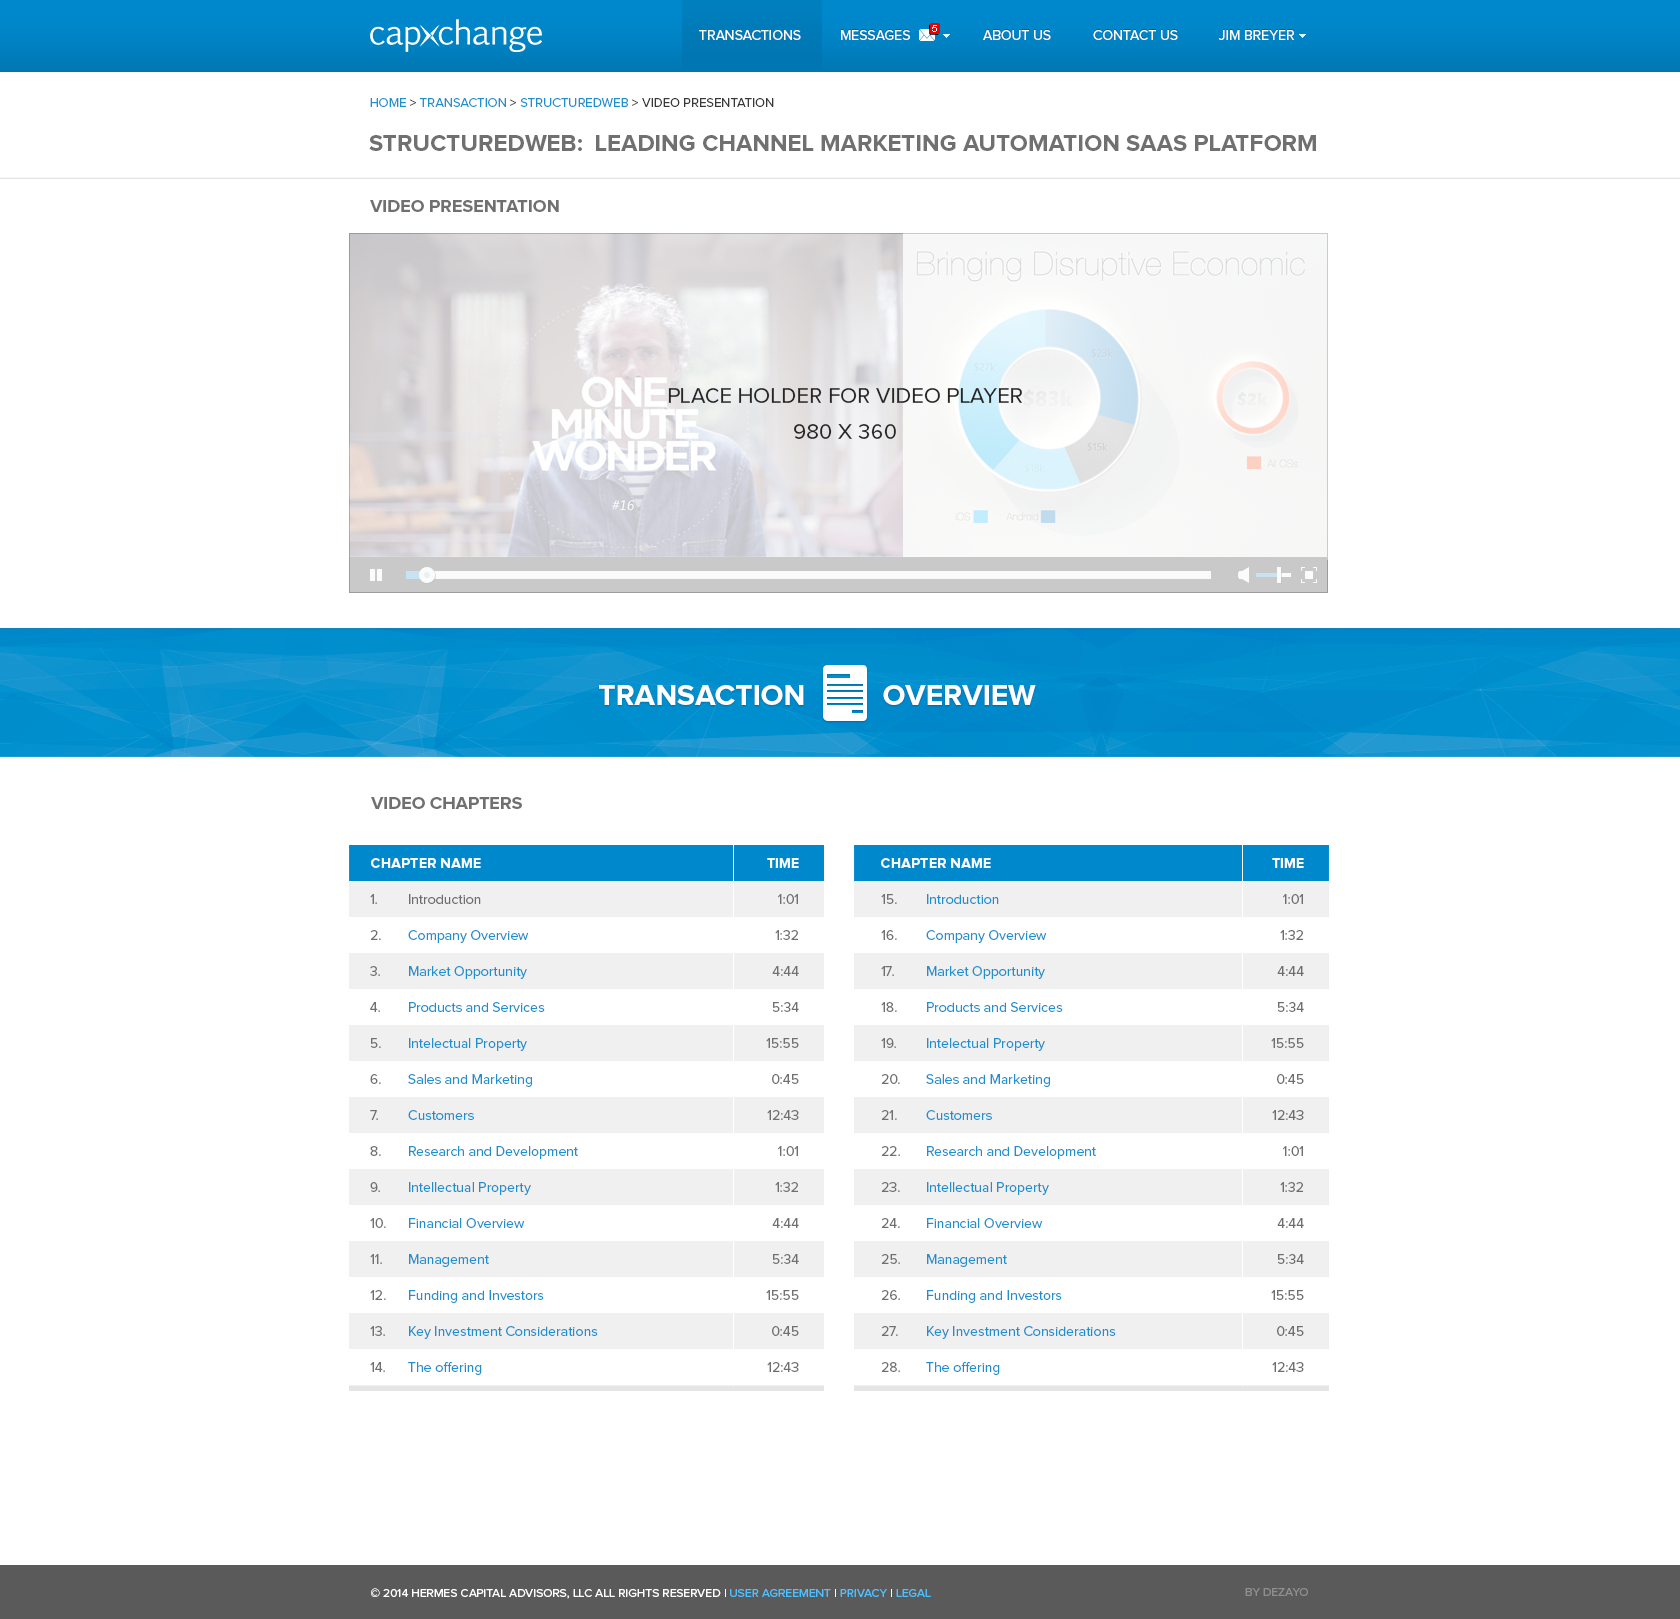
Task: Open chapter 13 Key Investment Considerations
Action: 503,1331
